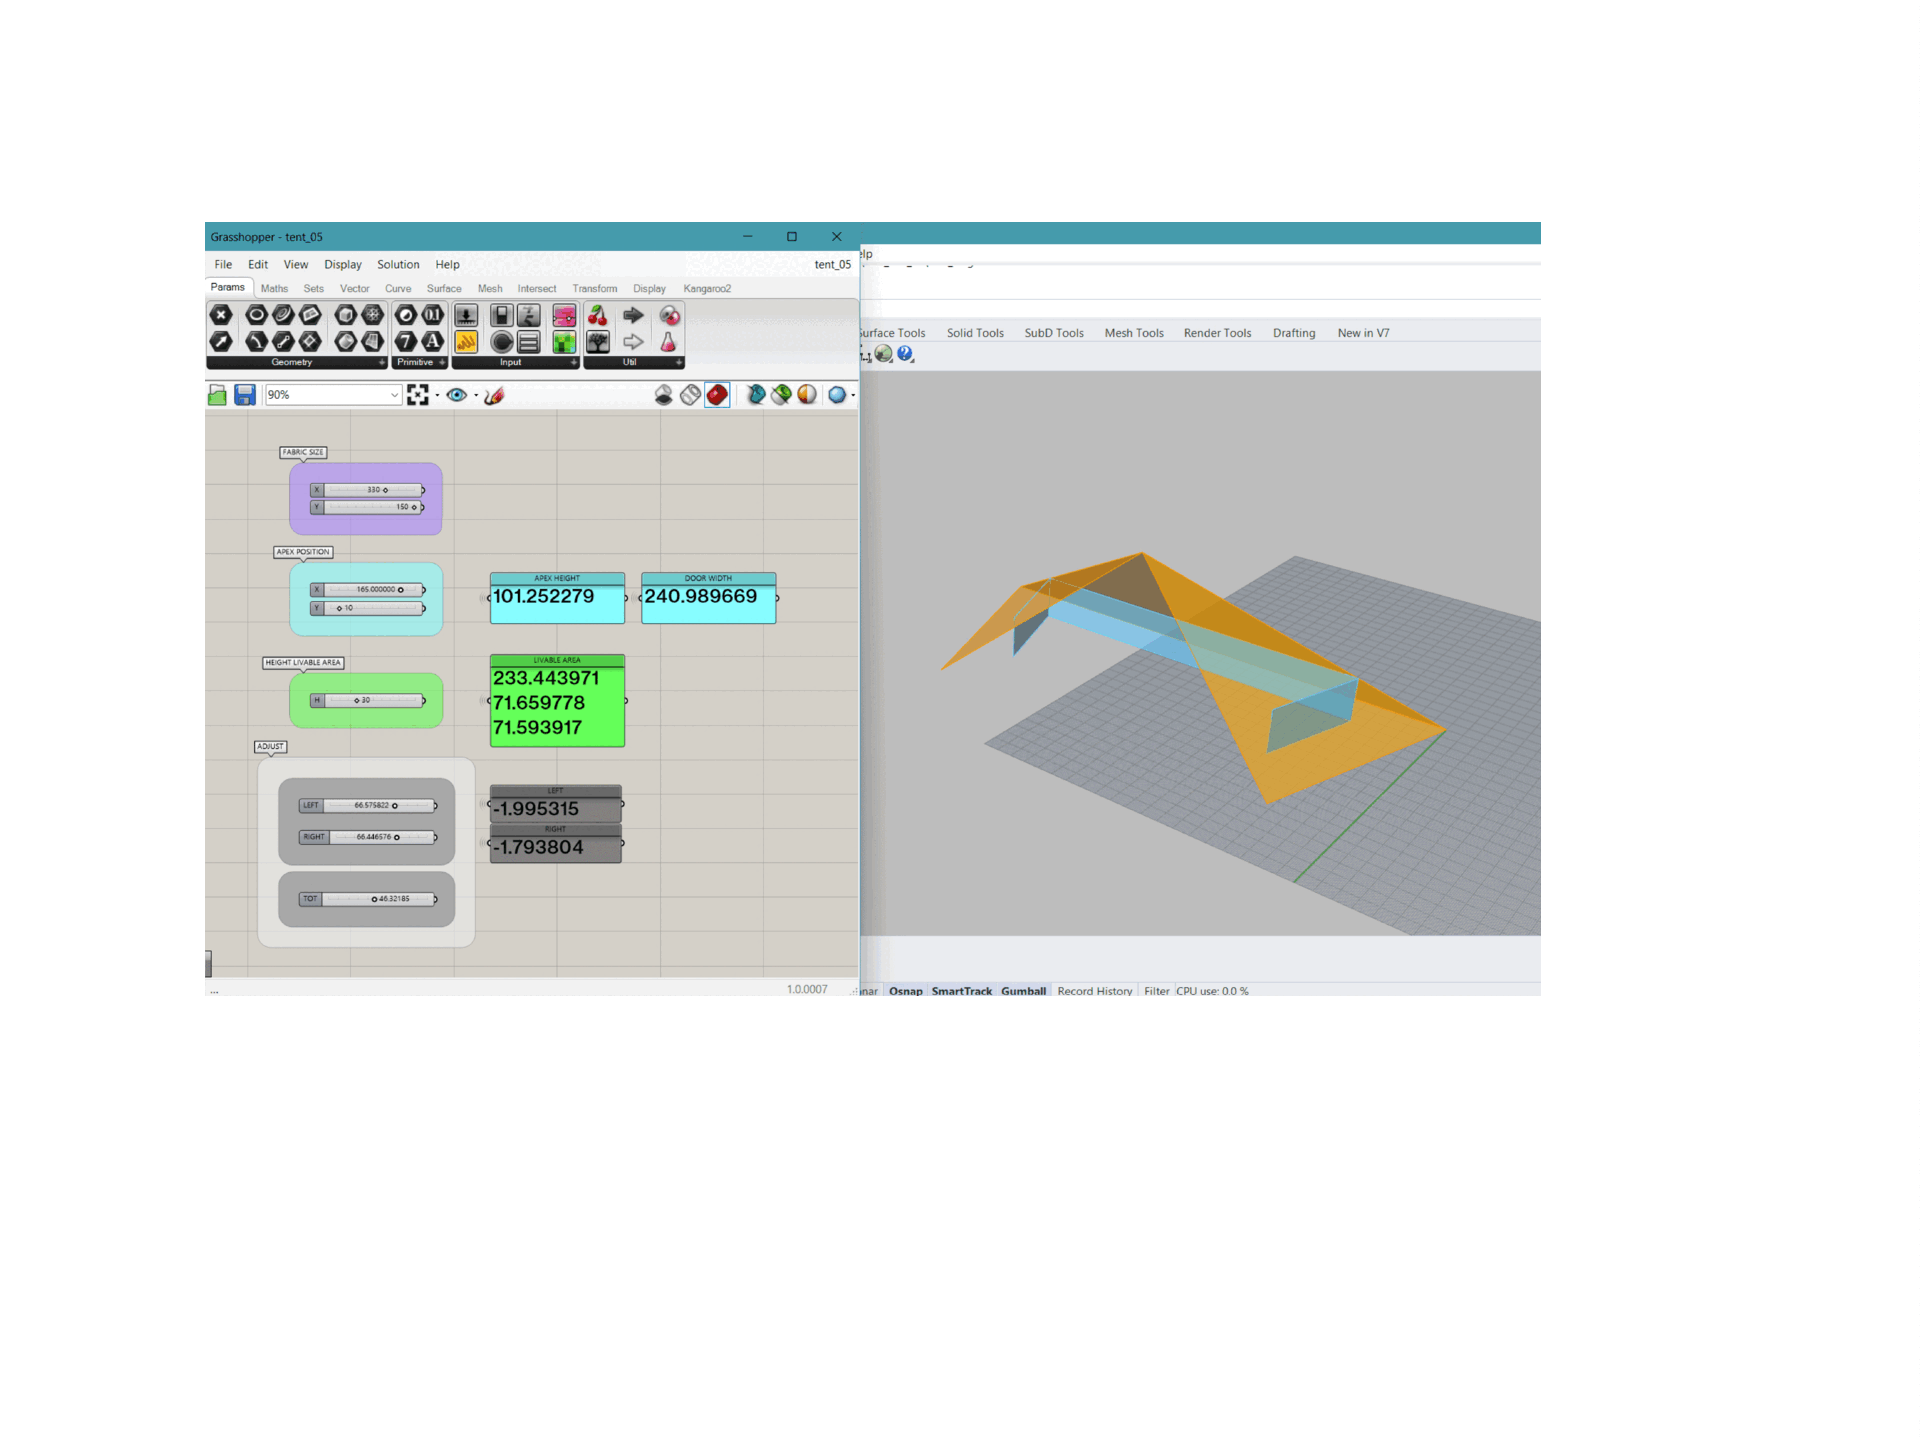Open the preview mesh quality dropdown

click(x=853, y=396)
